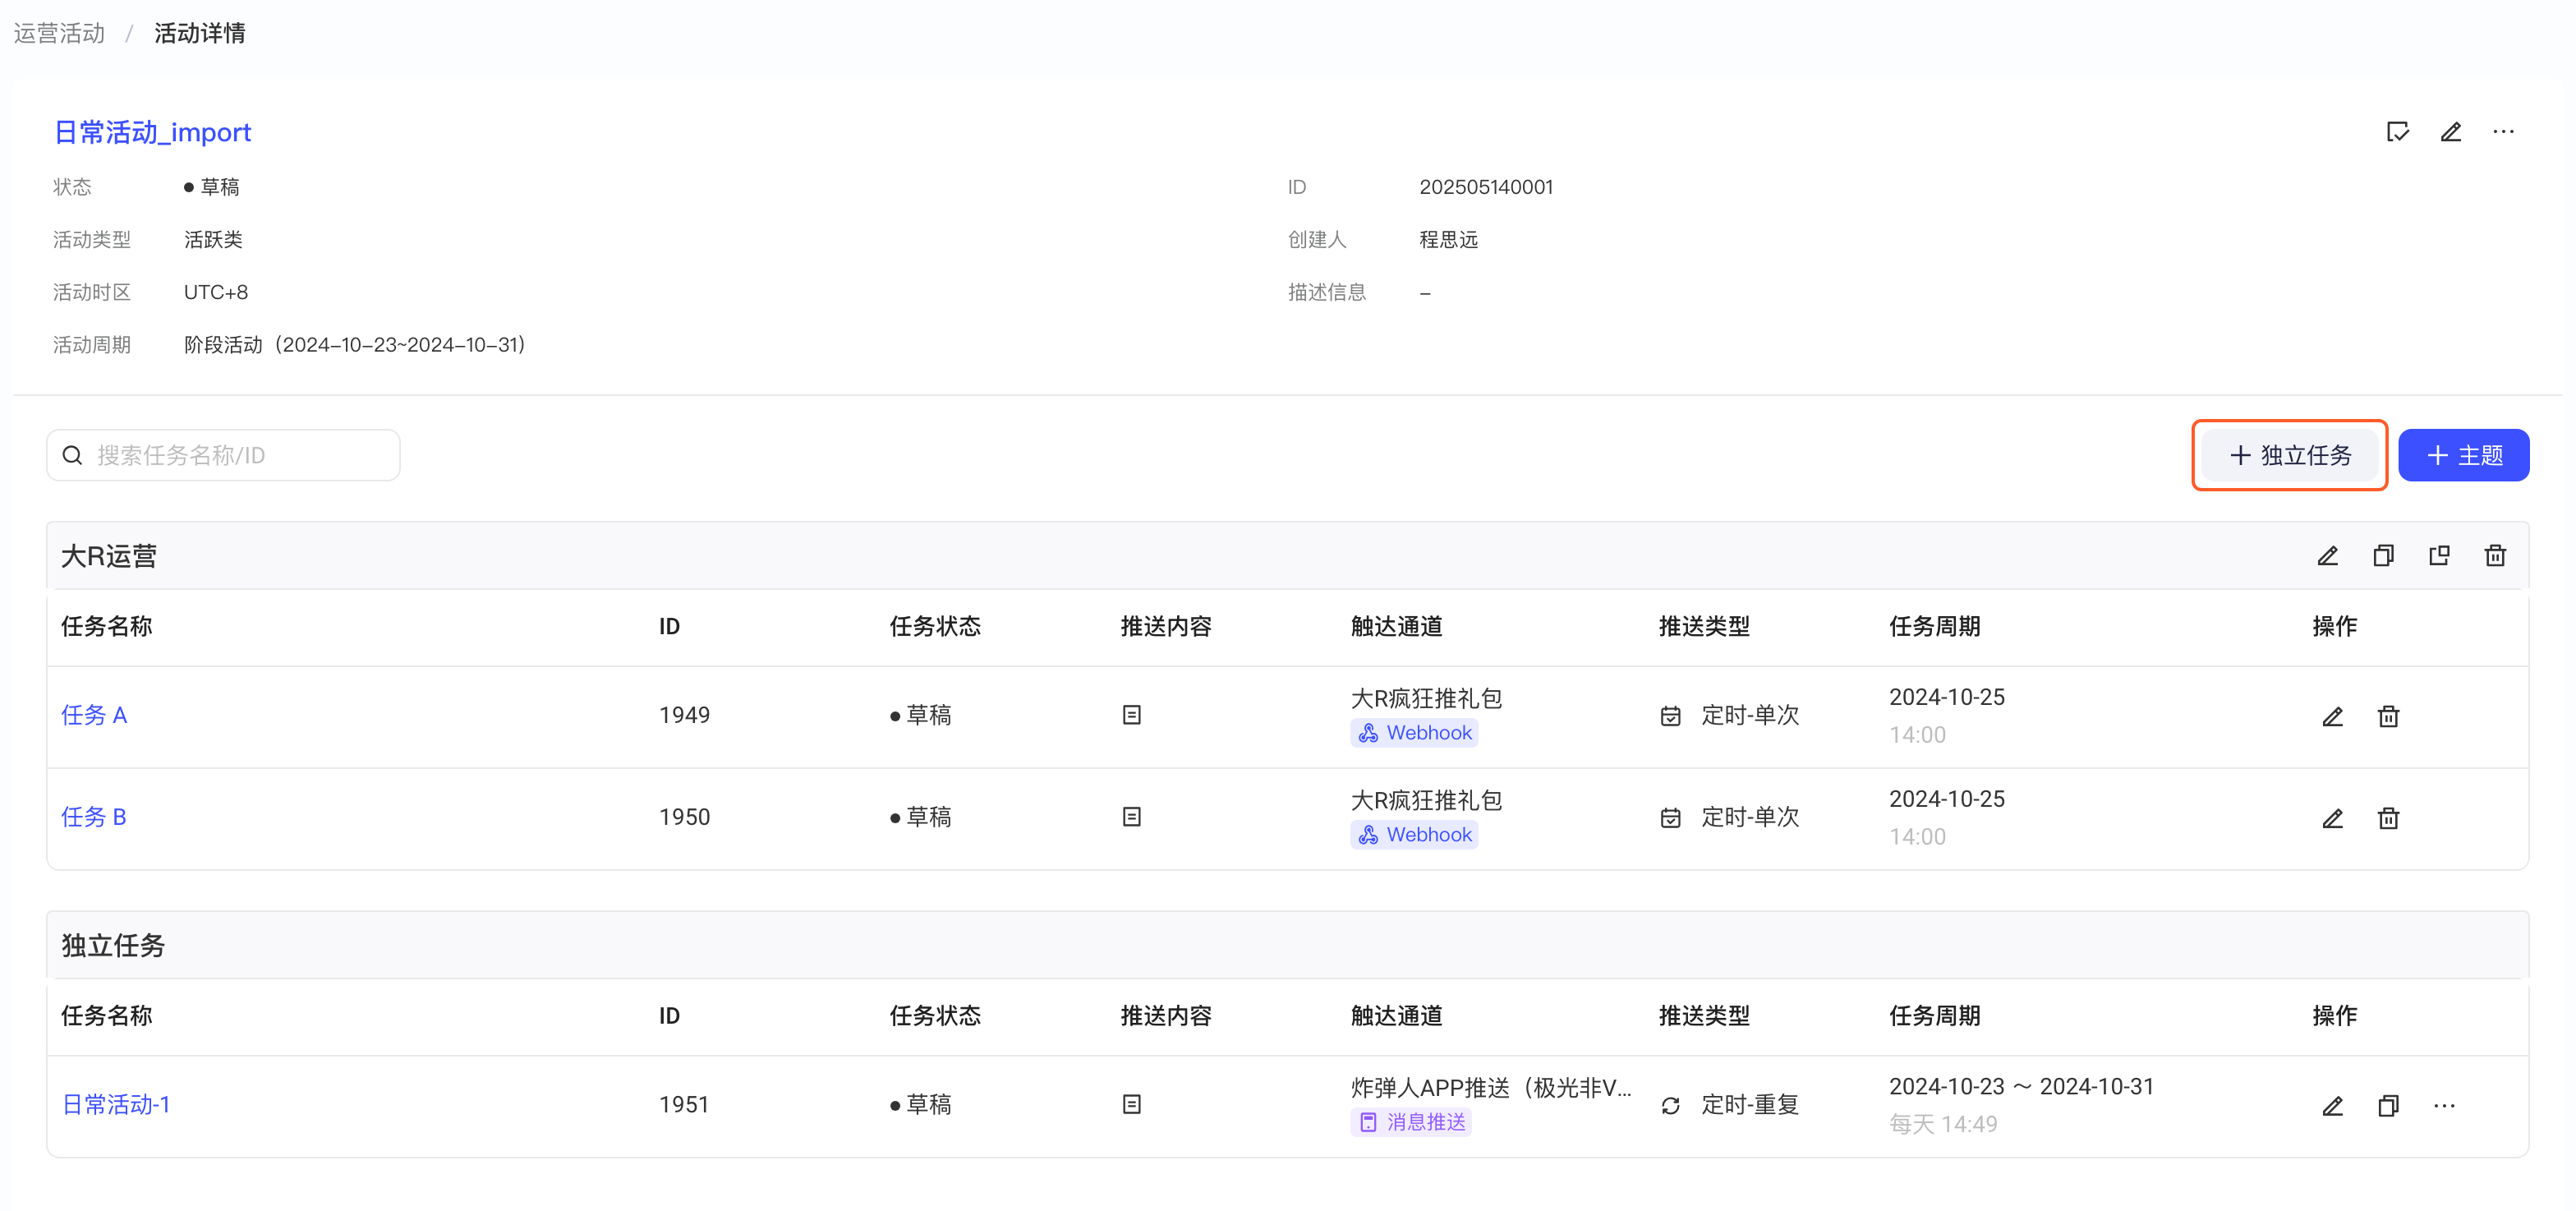Add a new 主题
Viewport: 2576px width, 1211px height.
(2463, 456)
